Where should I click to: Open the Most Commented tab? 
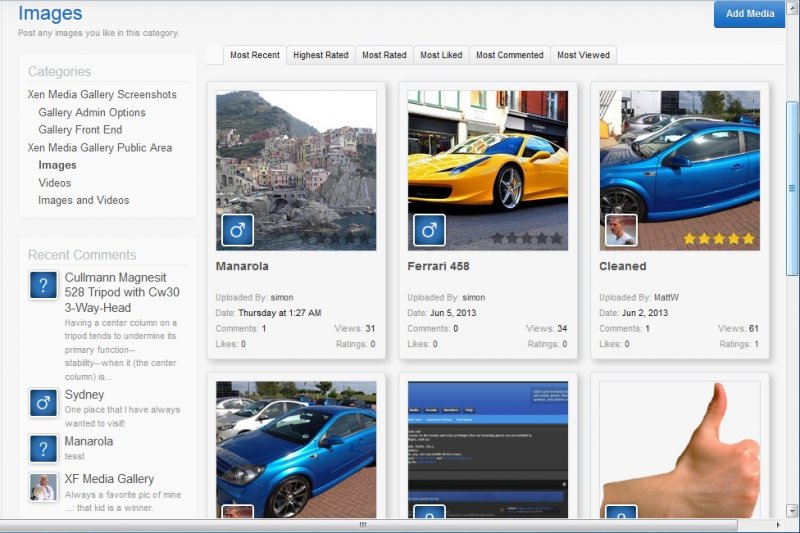click(510, 55)
